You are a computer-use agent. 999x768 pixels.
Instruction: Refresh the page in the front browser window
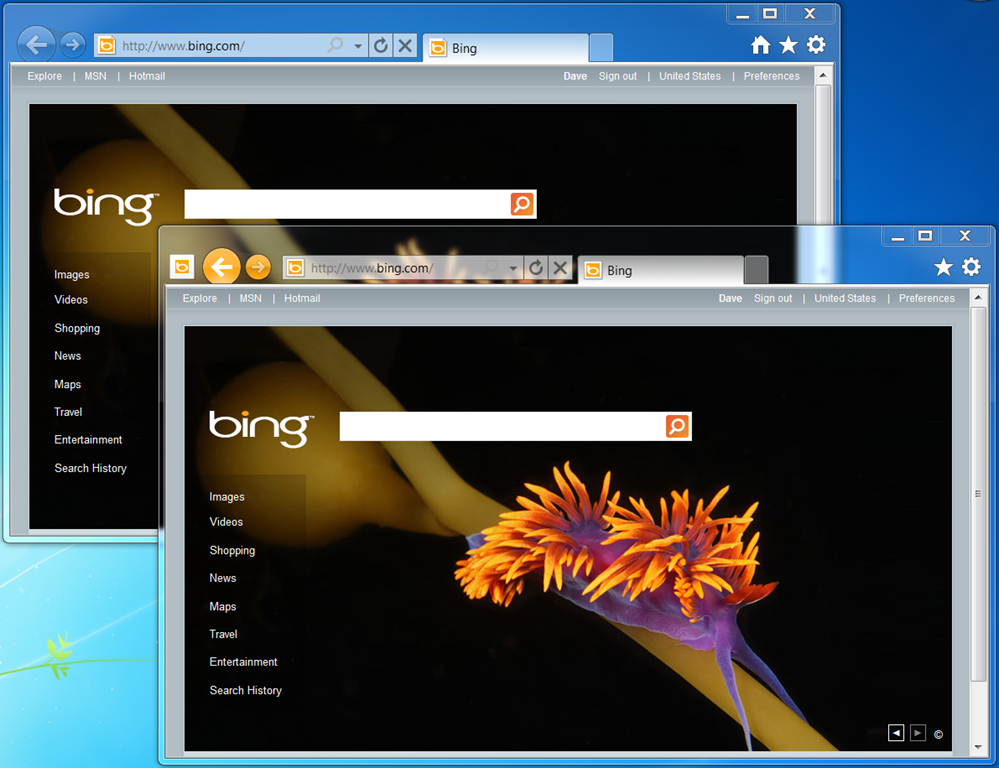coord(536,268)
